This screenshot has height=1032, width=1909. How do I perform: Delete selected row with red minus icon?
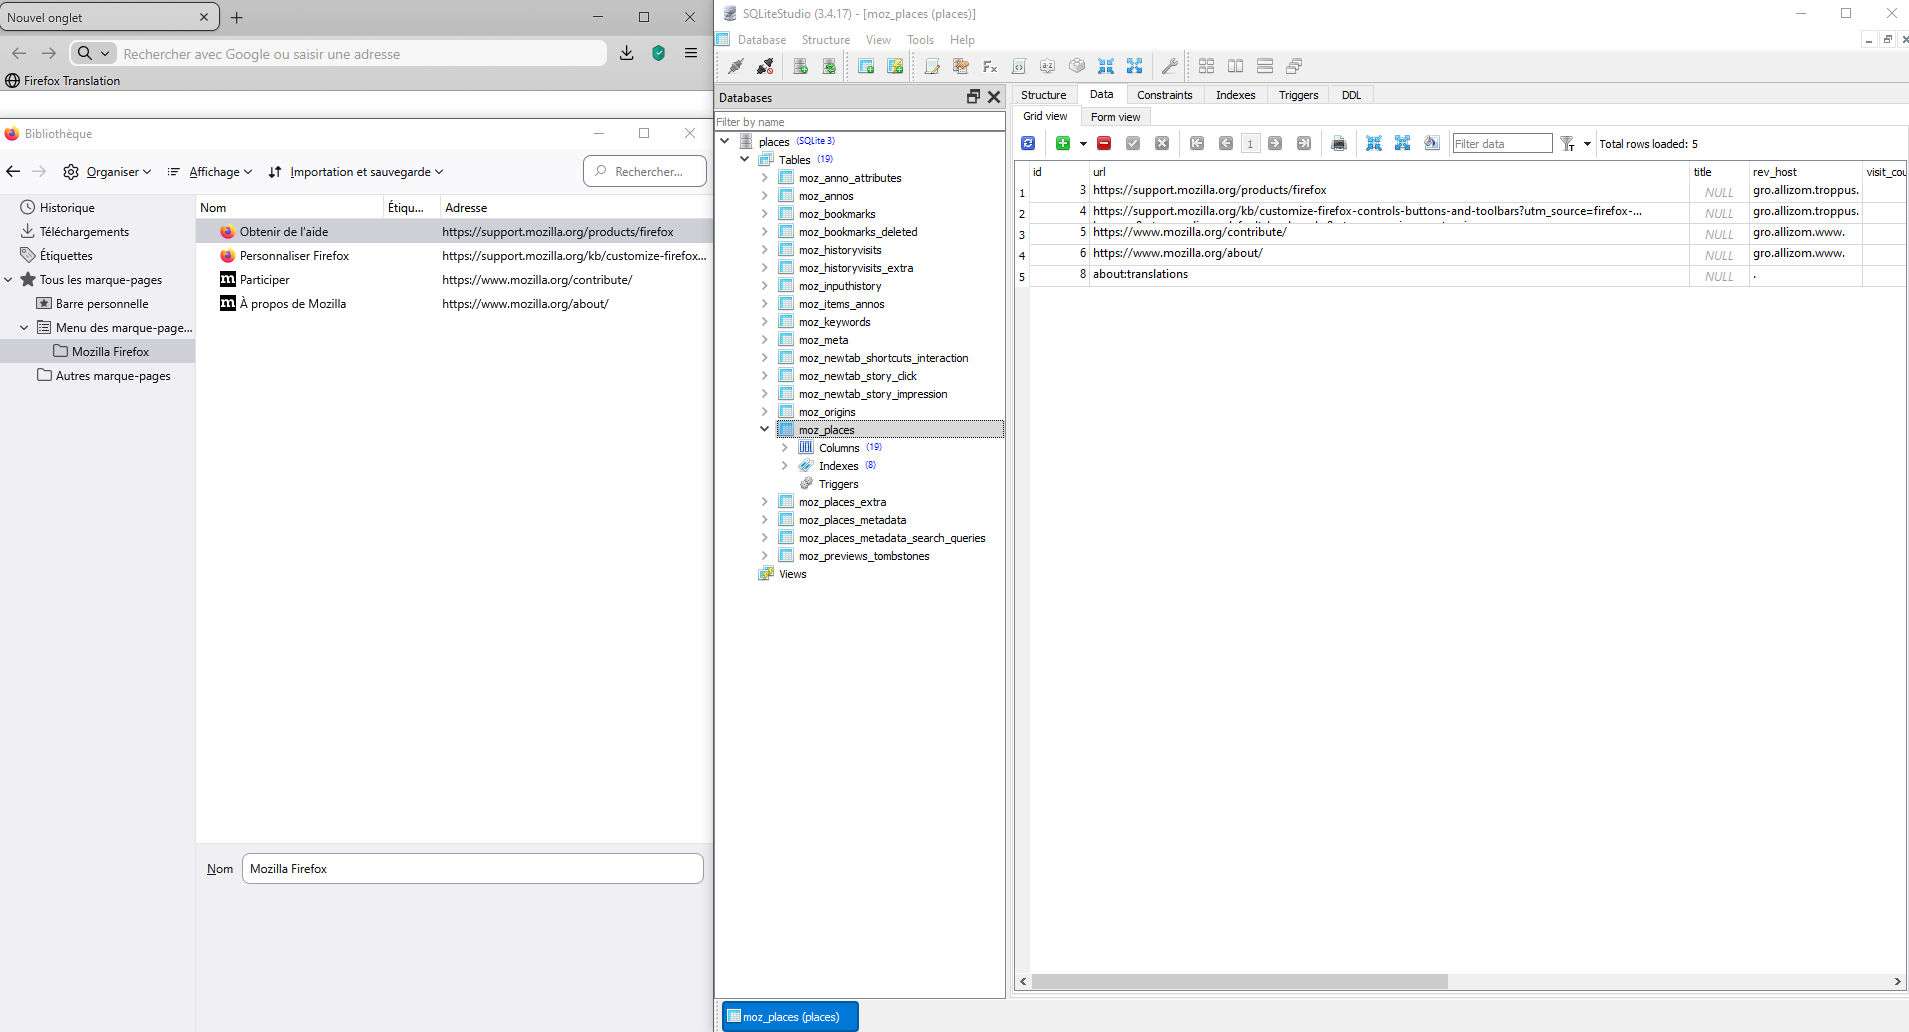(1104, 144)
